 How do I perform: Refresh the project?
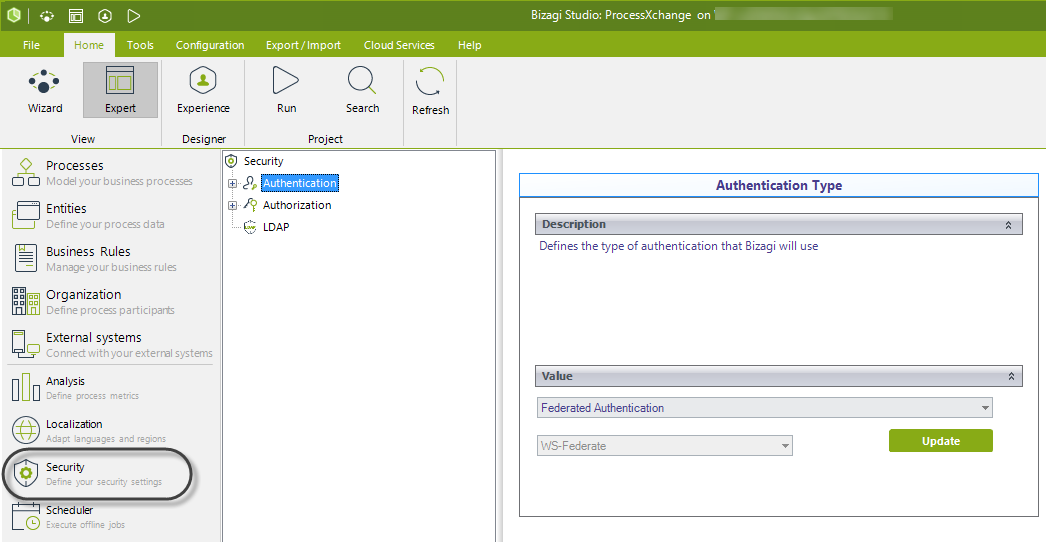click(430, 91)
